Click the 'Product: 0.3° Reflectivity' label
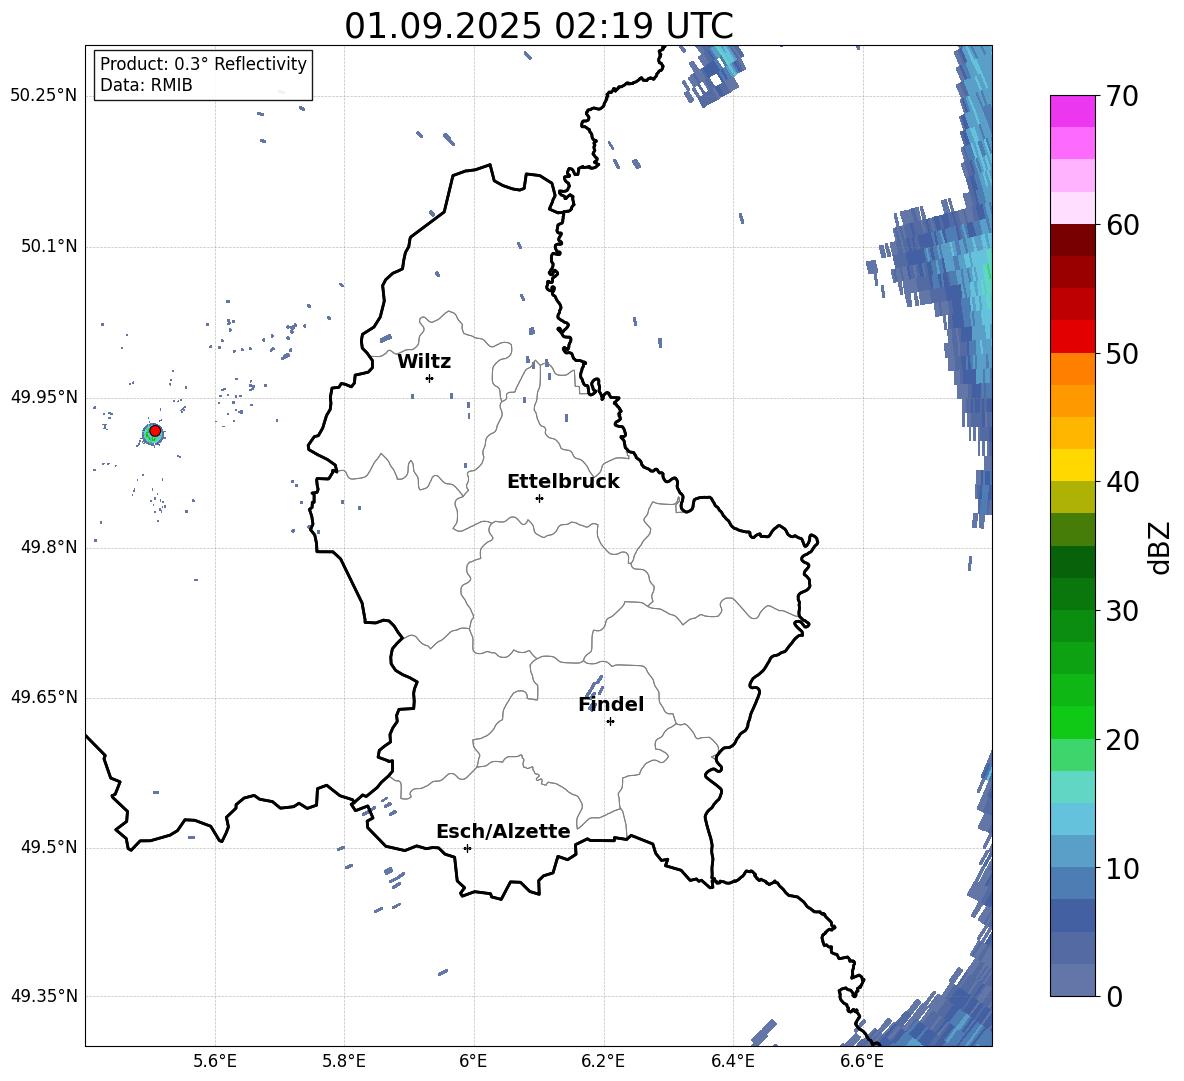 tap(203, 64)
